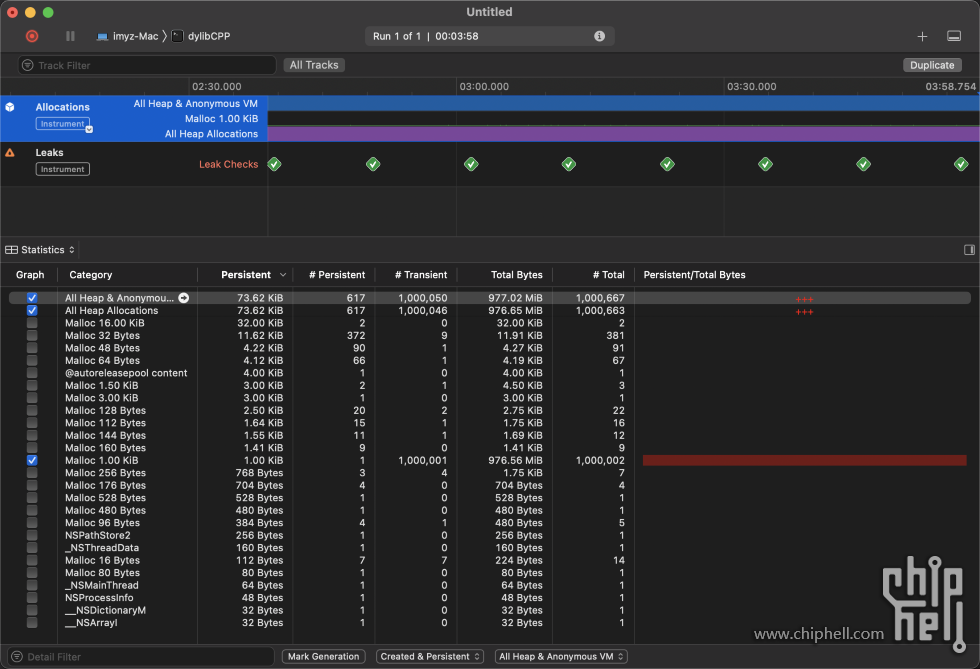
Task: Click the first Leak Check marker
Action: click(x=274, y=164)
